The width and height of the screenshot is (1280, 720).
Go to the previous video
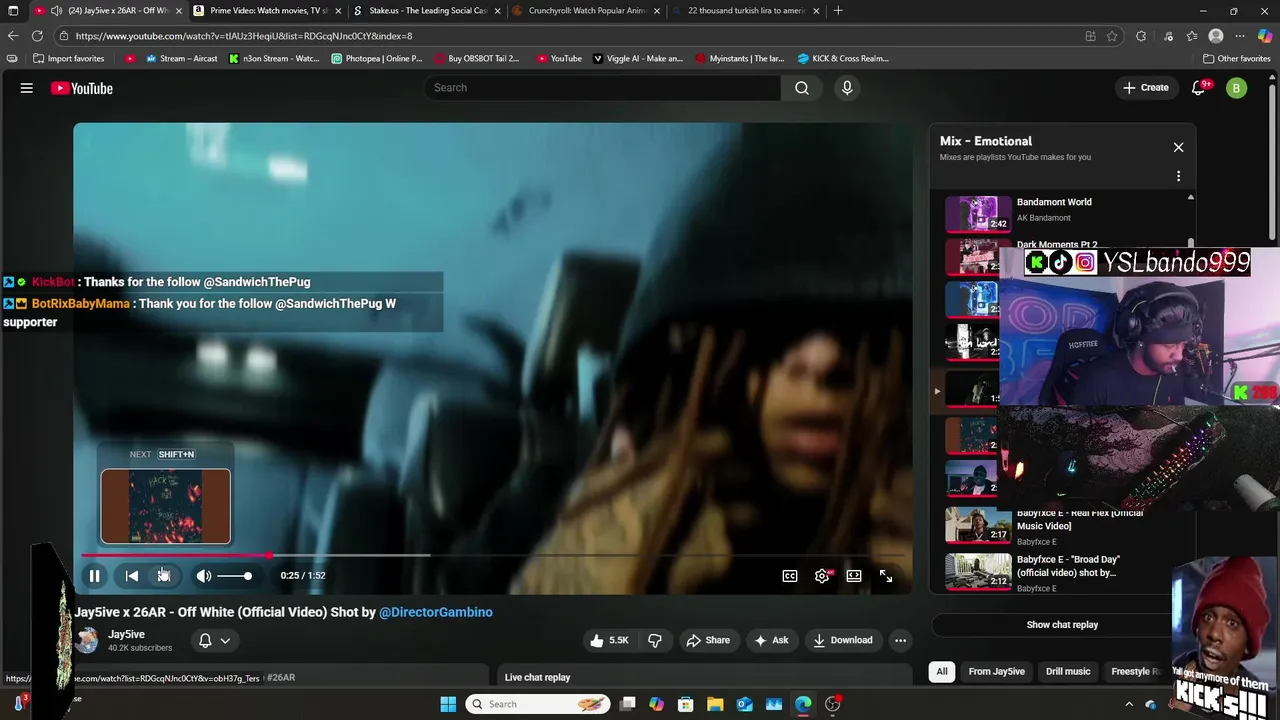pyautogui.click(x=132, y=576)
